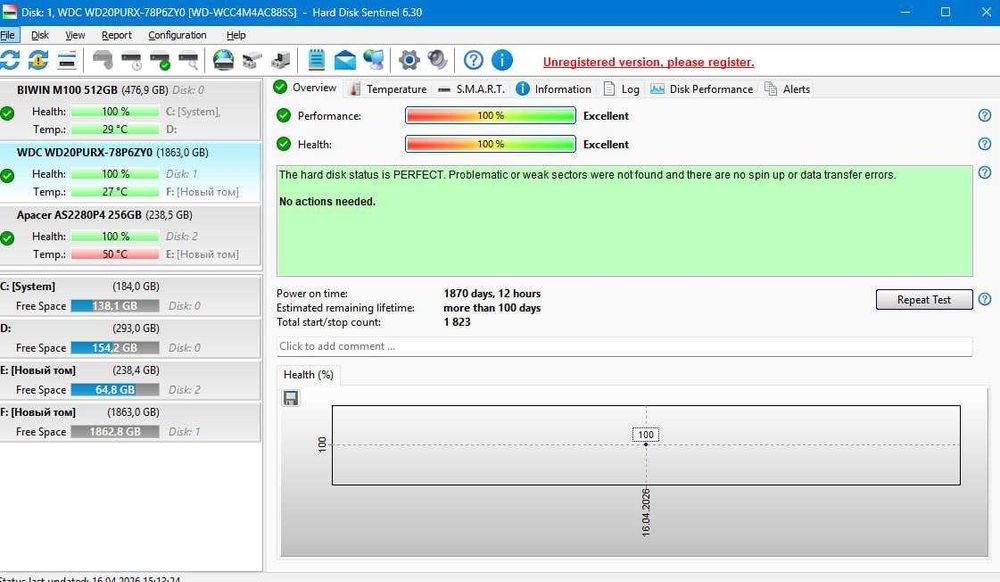Switch to the Log tab

pos(621,89)
